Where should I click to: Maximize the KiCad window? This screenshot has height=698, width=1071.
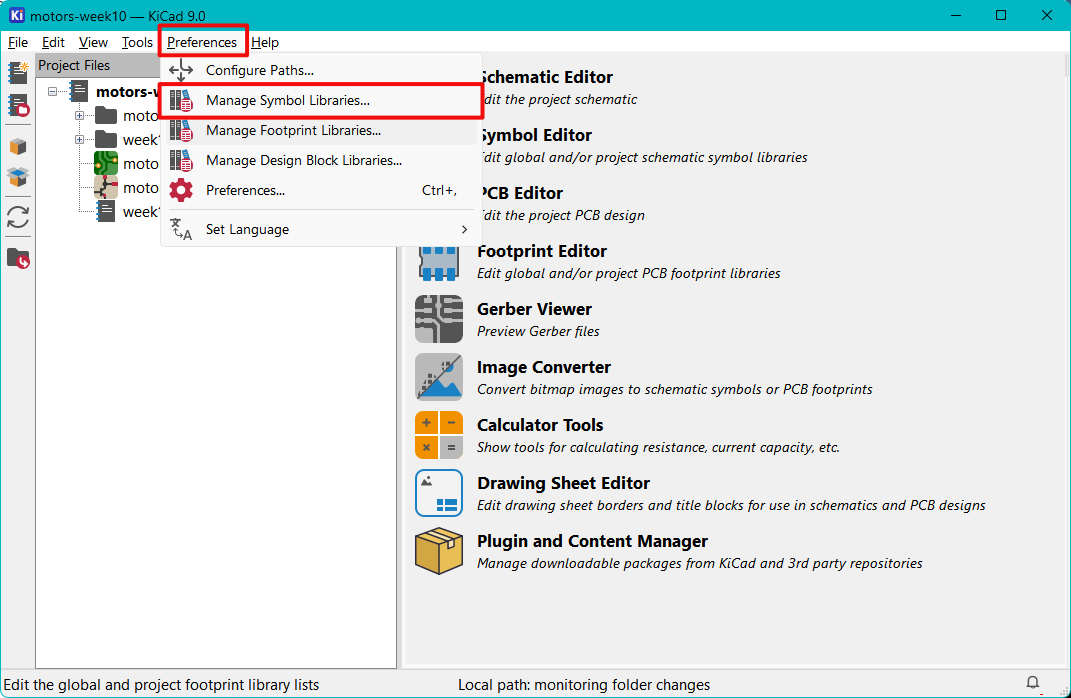[1001, 15]
